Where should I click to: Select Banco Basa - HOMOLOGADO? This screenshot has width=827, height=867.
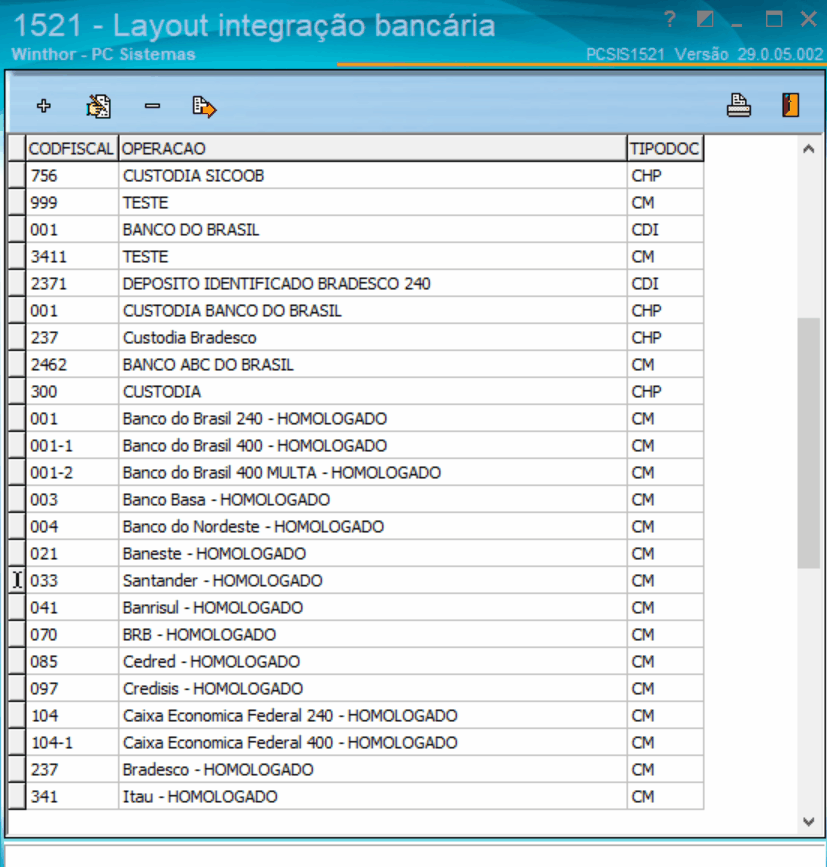(x=373, y=499)
